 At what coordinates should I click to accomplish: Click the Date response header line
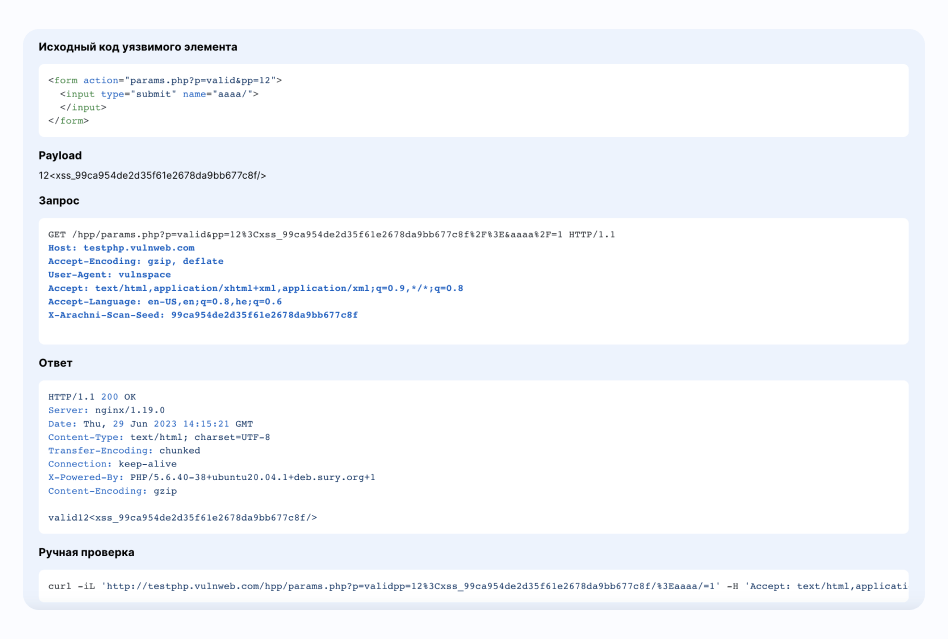tap(150, 424)
